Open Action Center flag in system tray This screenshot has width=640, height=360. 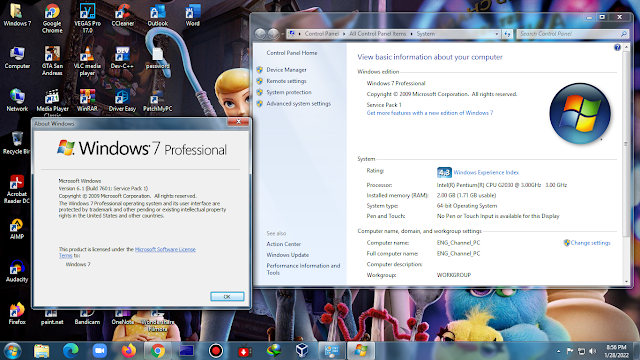570,351
